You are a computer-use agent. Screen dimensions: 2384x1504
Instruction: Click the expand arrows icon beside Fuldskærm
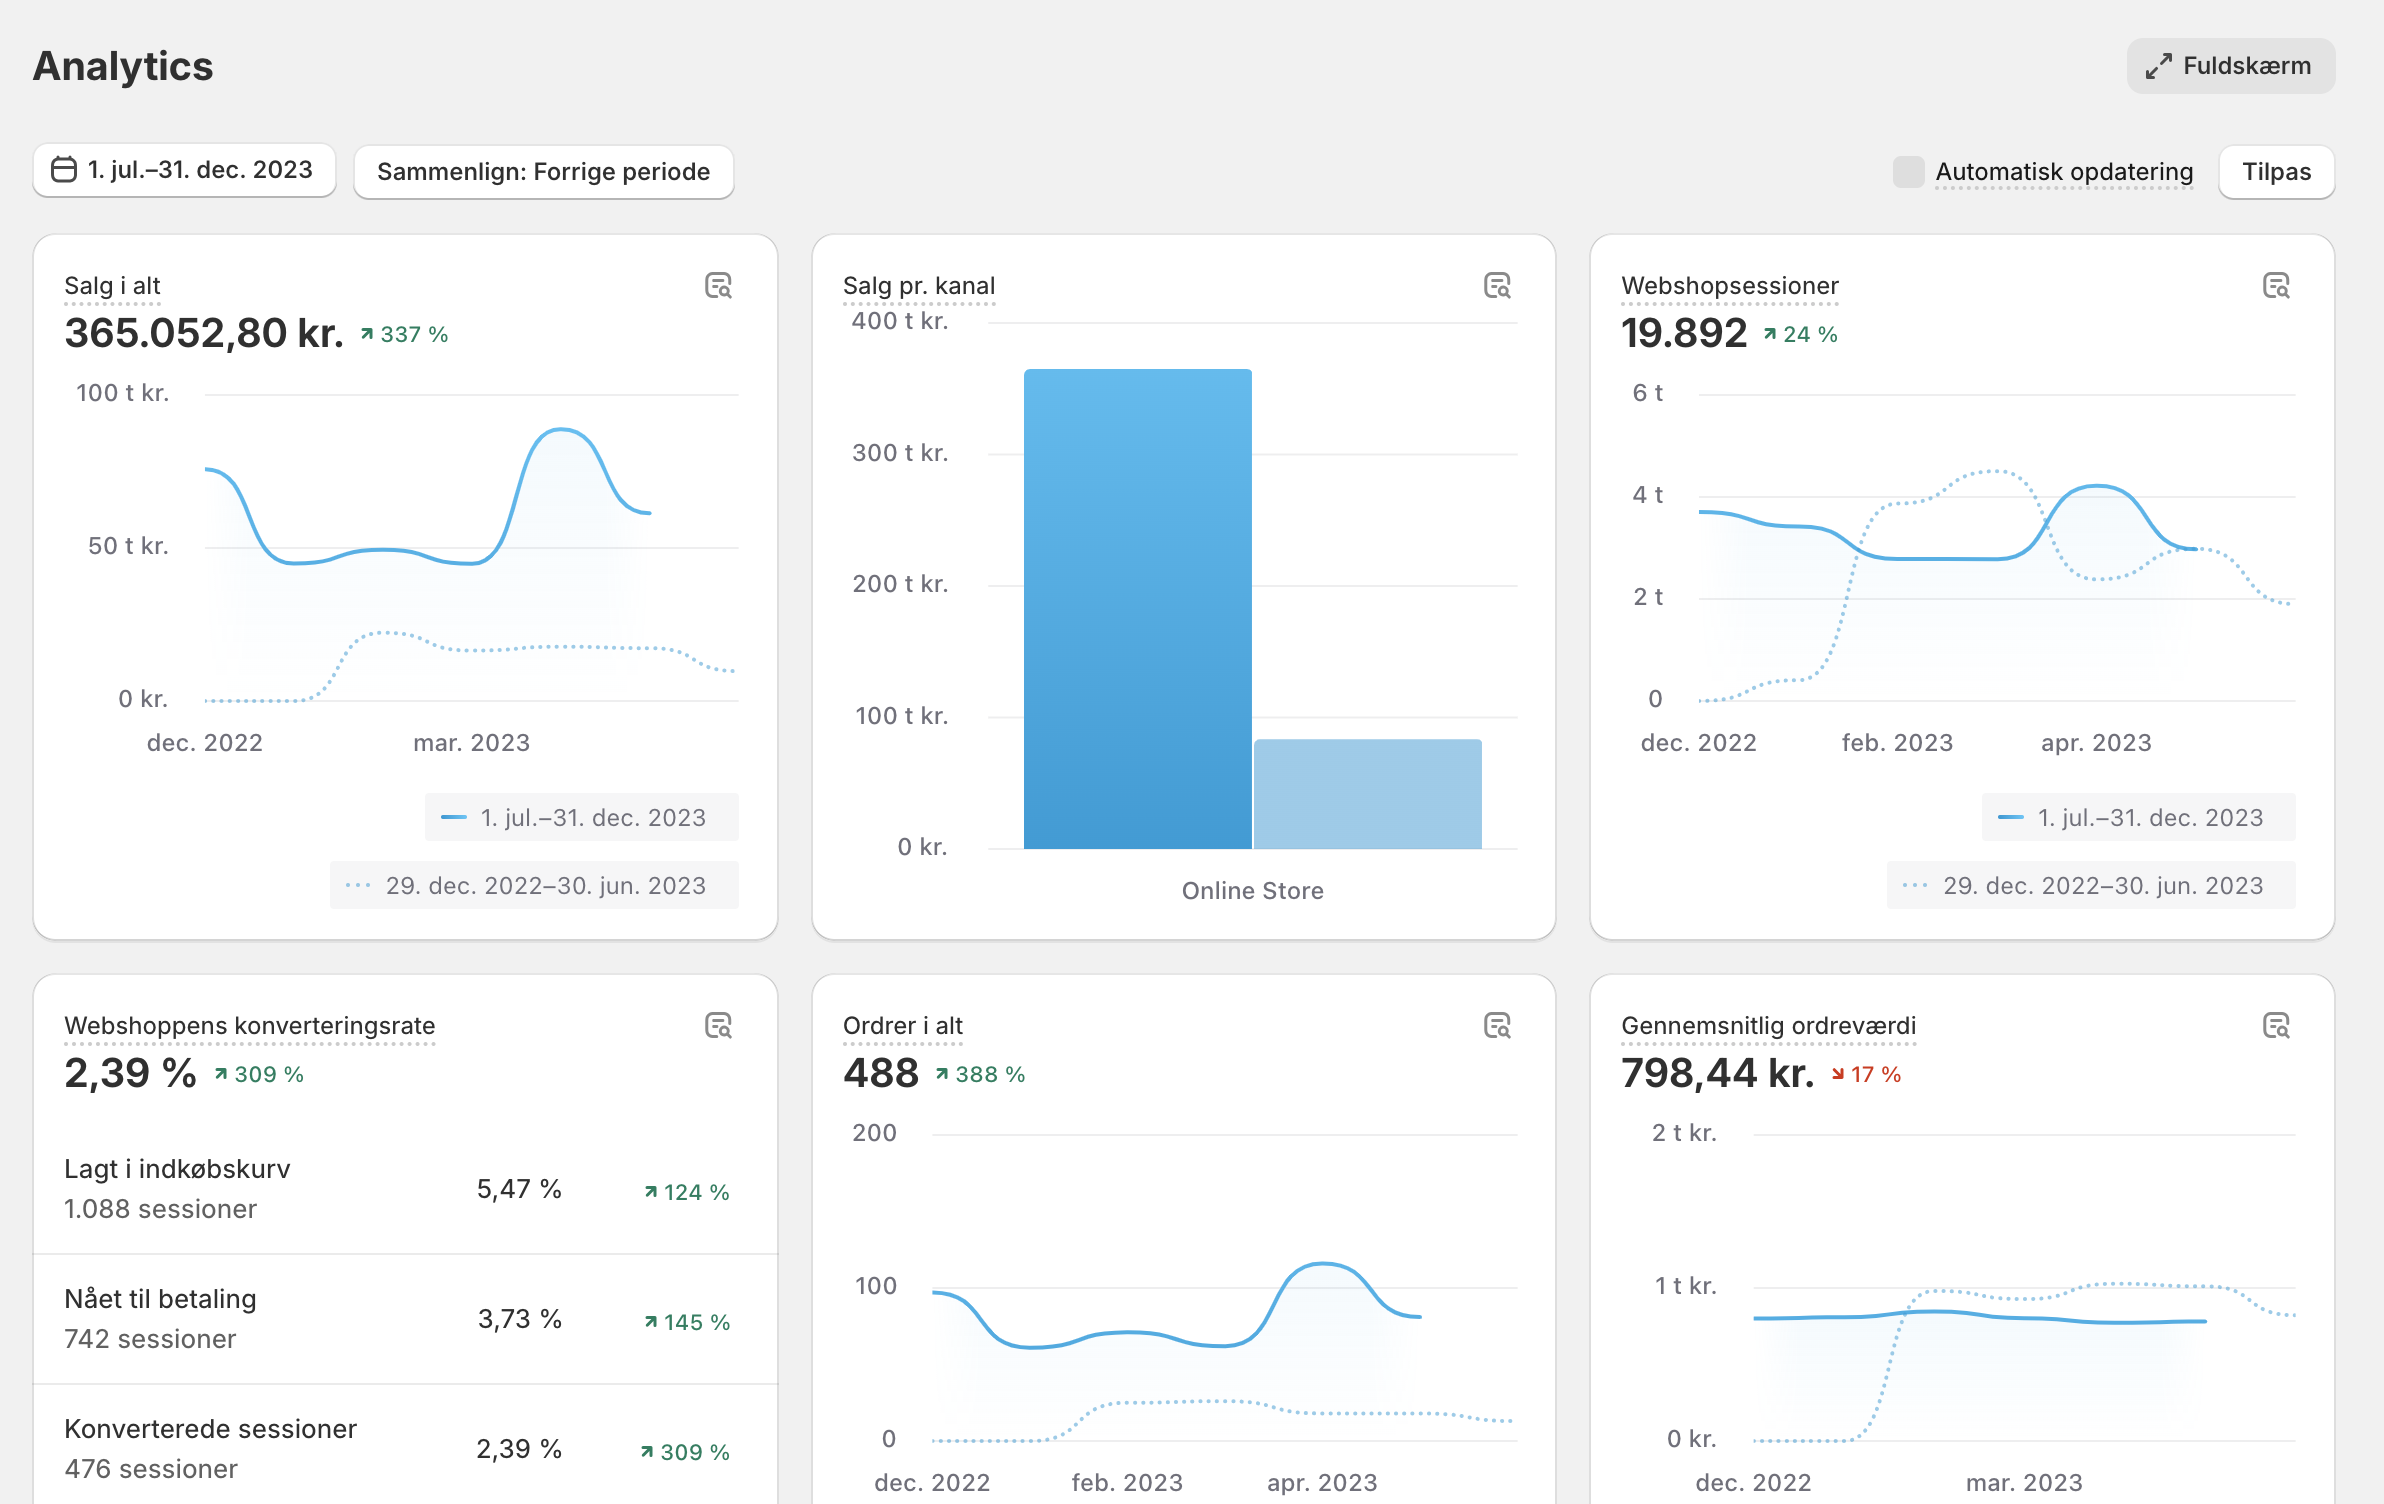[2158, 66]
